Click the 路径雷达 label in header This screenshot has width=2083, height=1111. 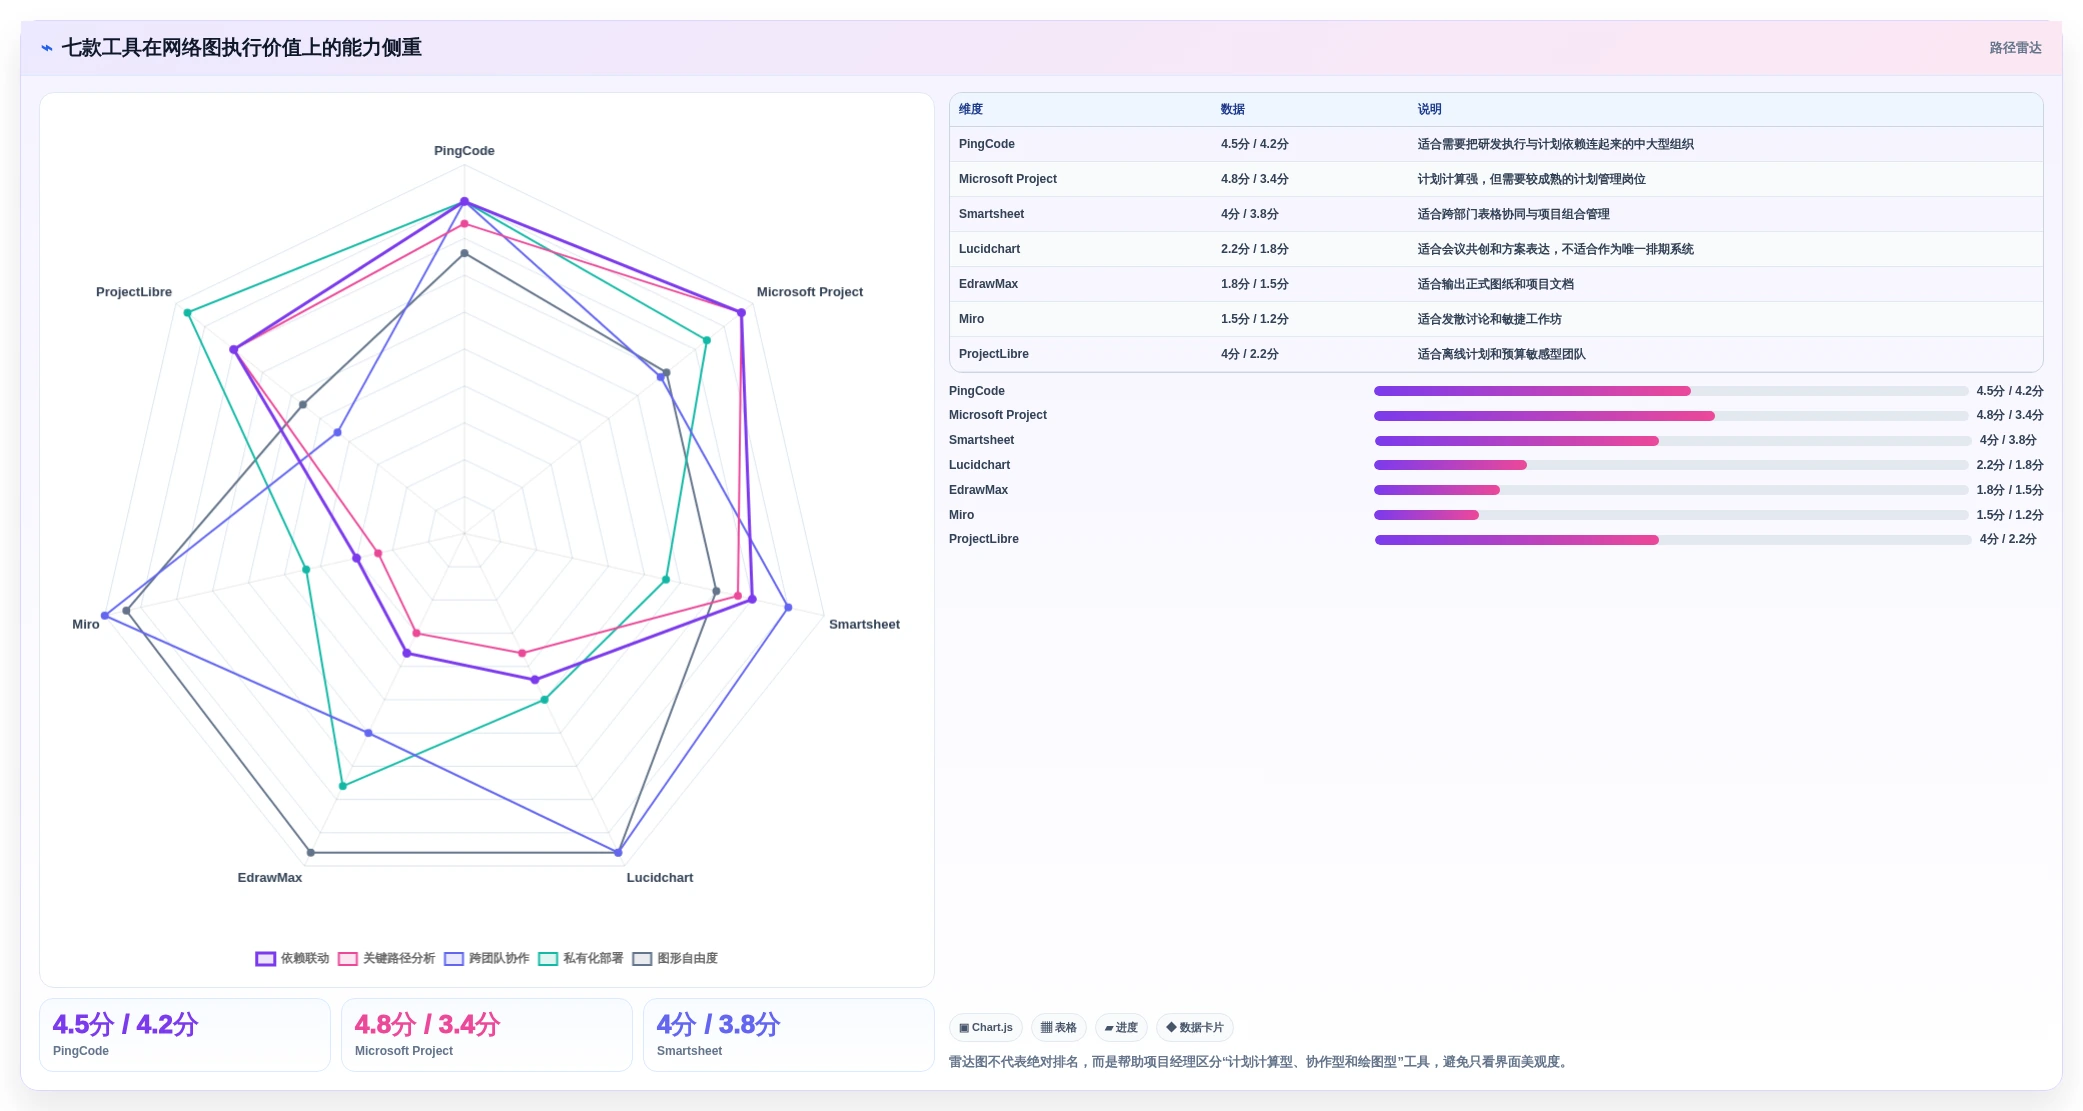[x=2015, y=48]
